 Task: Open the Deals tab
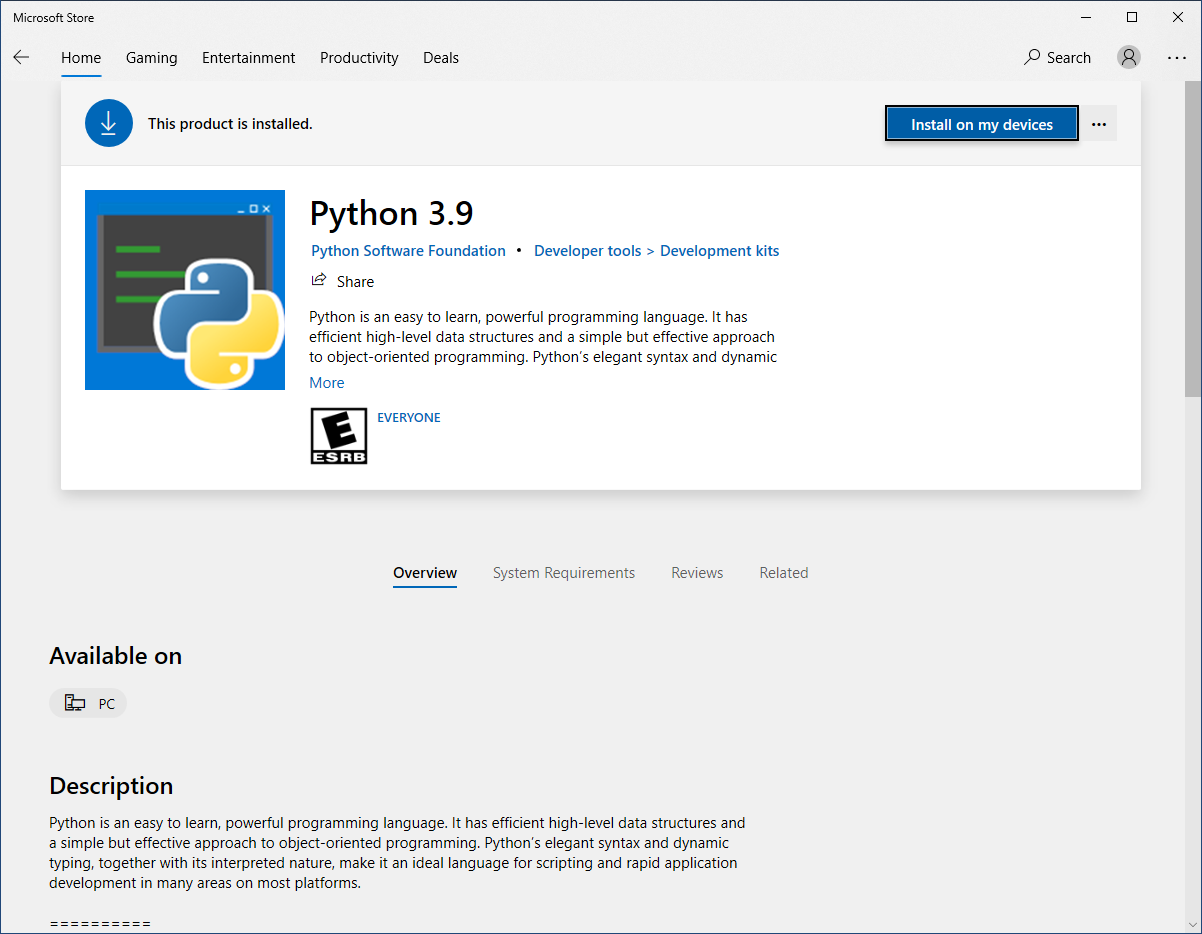441,58
